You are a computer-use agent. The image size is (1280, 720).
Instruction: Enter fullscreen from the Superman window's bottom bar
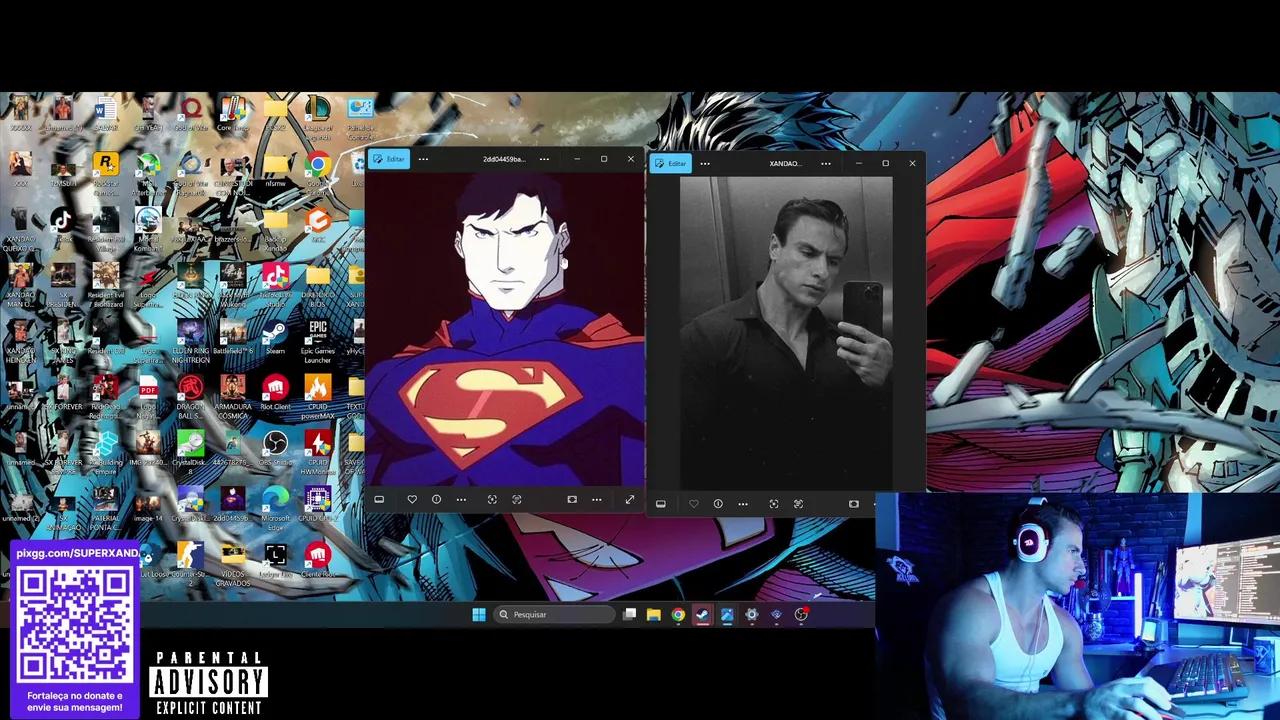629,499
